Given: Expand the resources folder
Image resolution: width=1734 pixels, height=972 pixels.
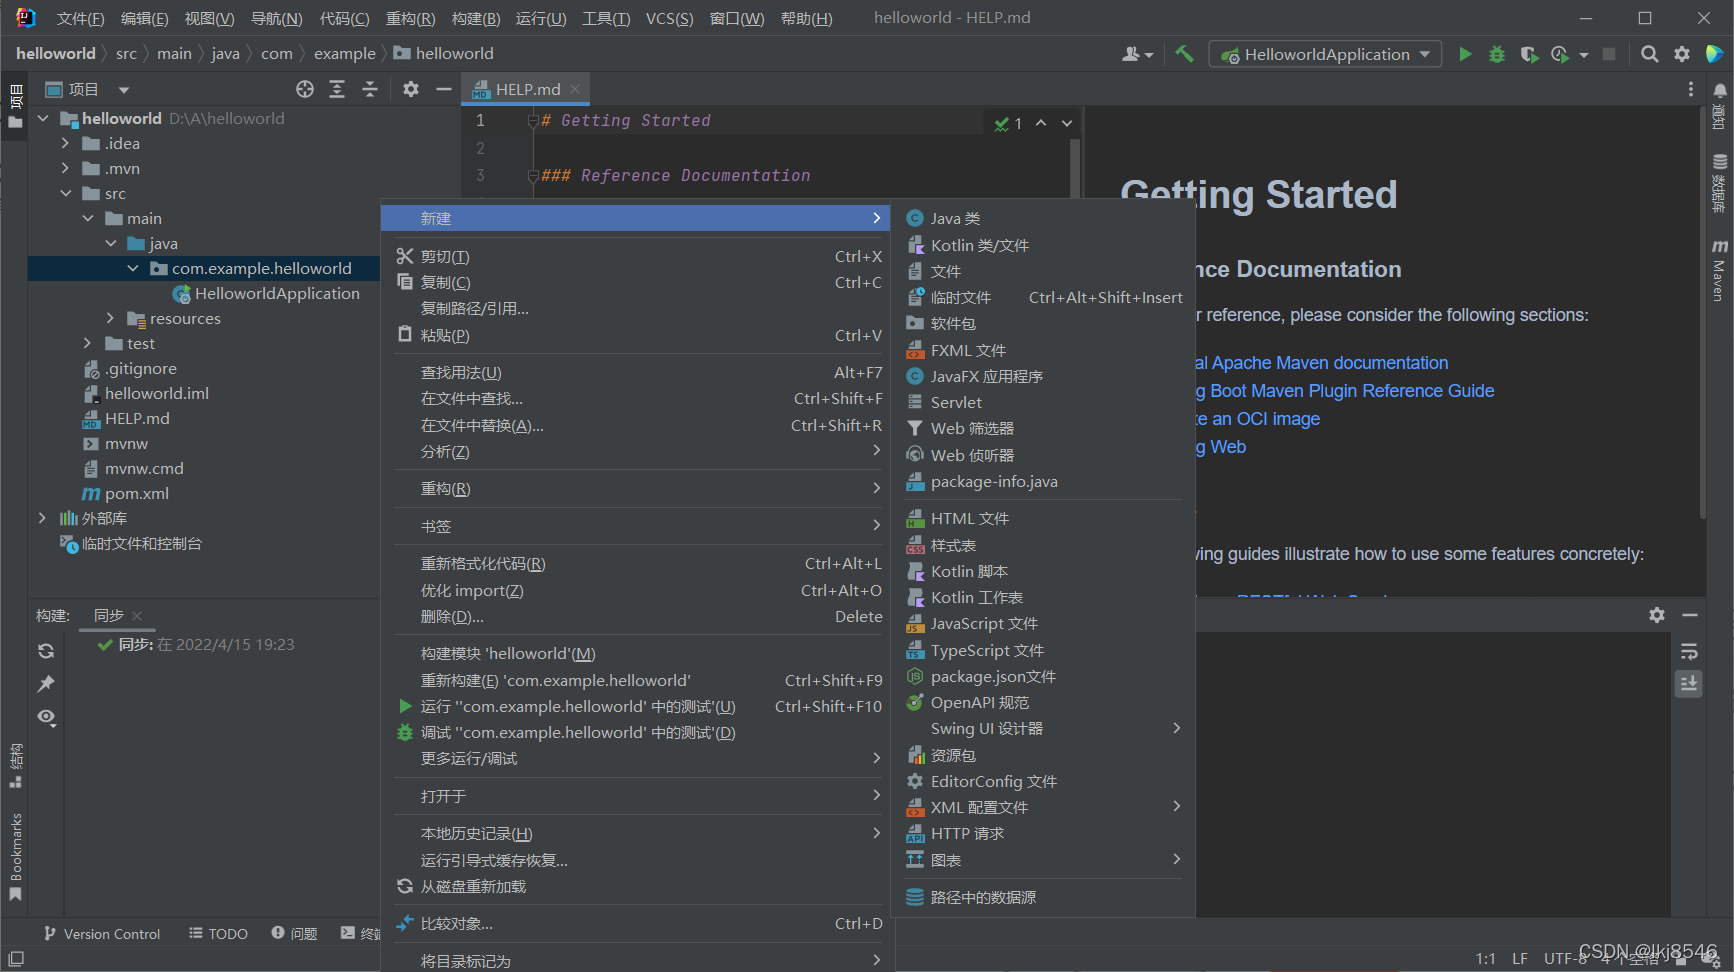Looking at the screenshot, I should [109, 318].
